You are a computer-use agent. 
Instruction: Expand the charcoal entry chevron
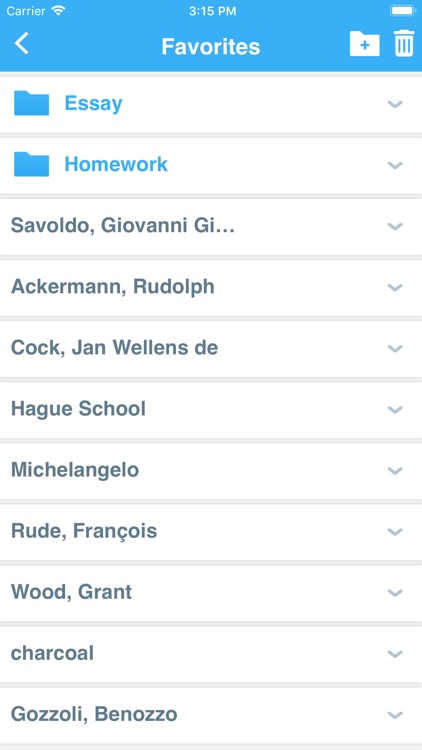(x=395, y=654)
